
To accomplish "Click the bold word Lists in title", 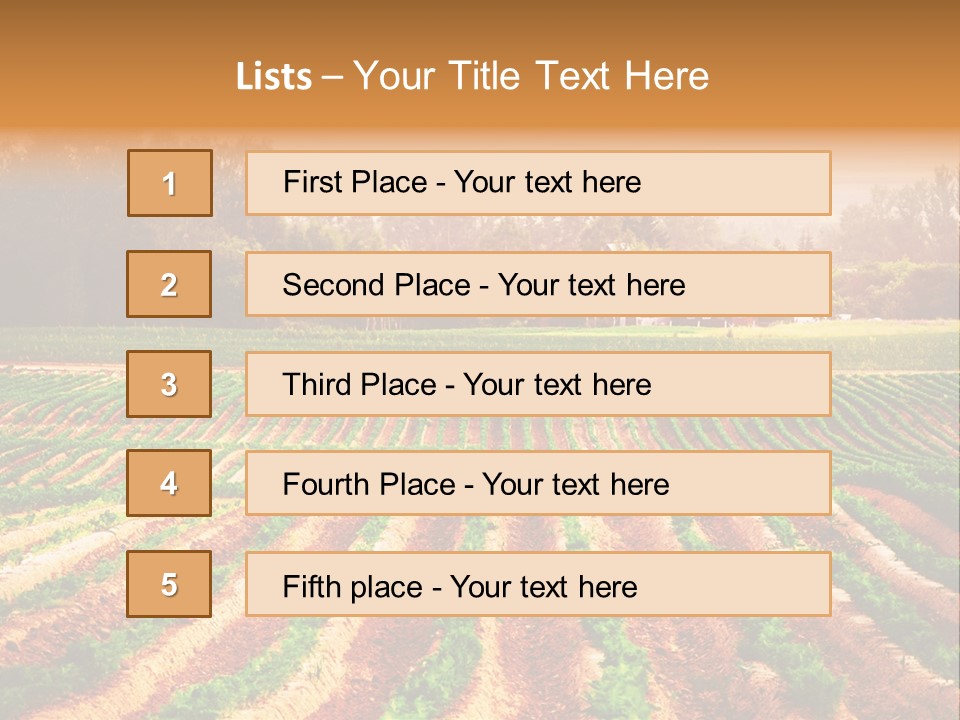I will pos(274,76).
